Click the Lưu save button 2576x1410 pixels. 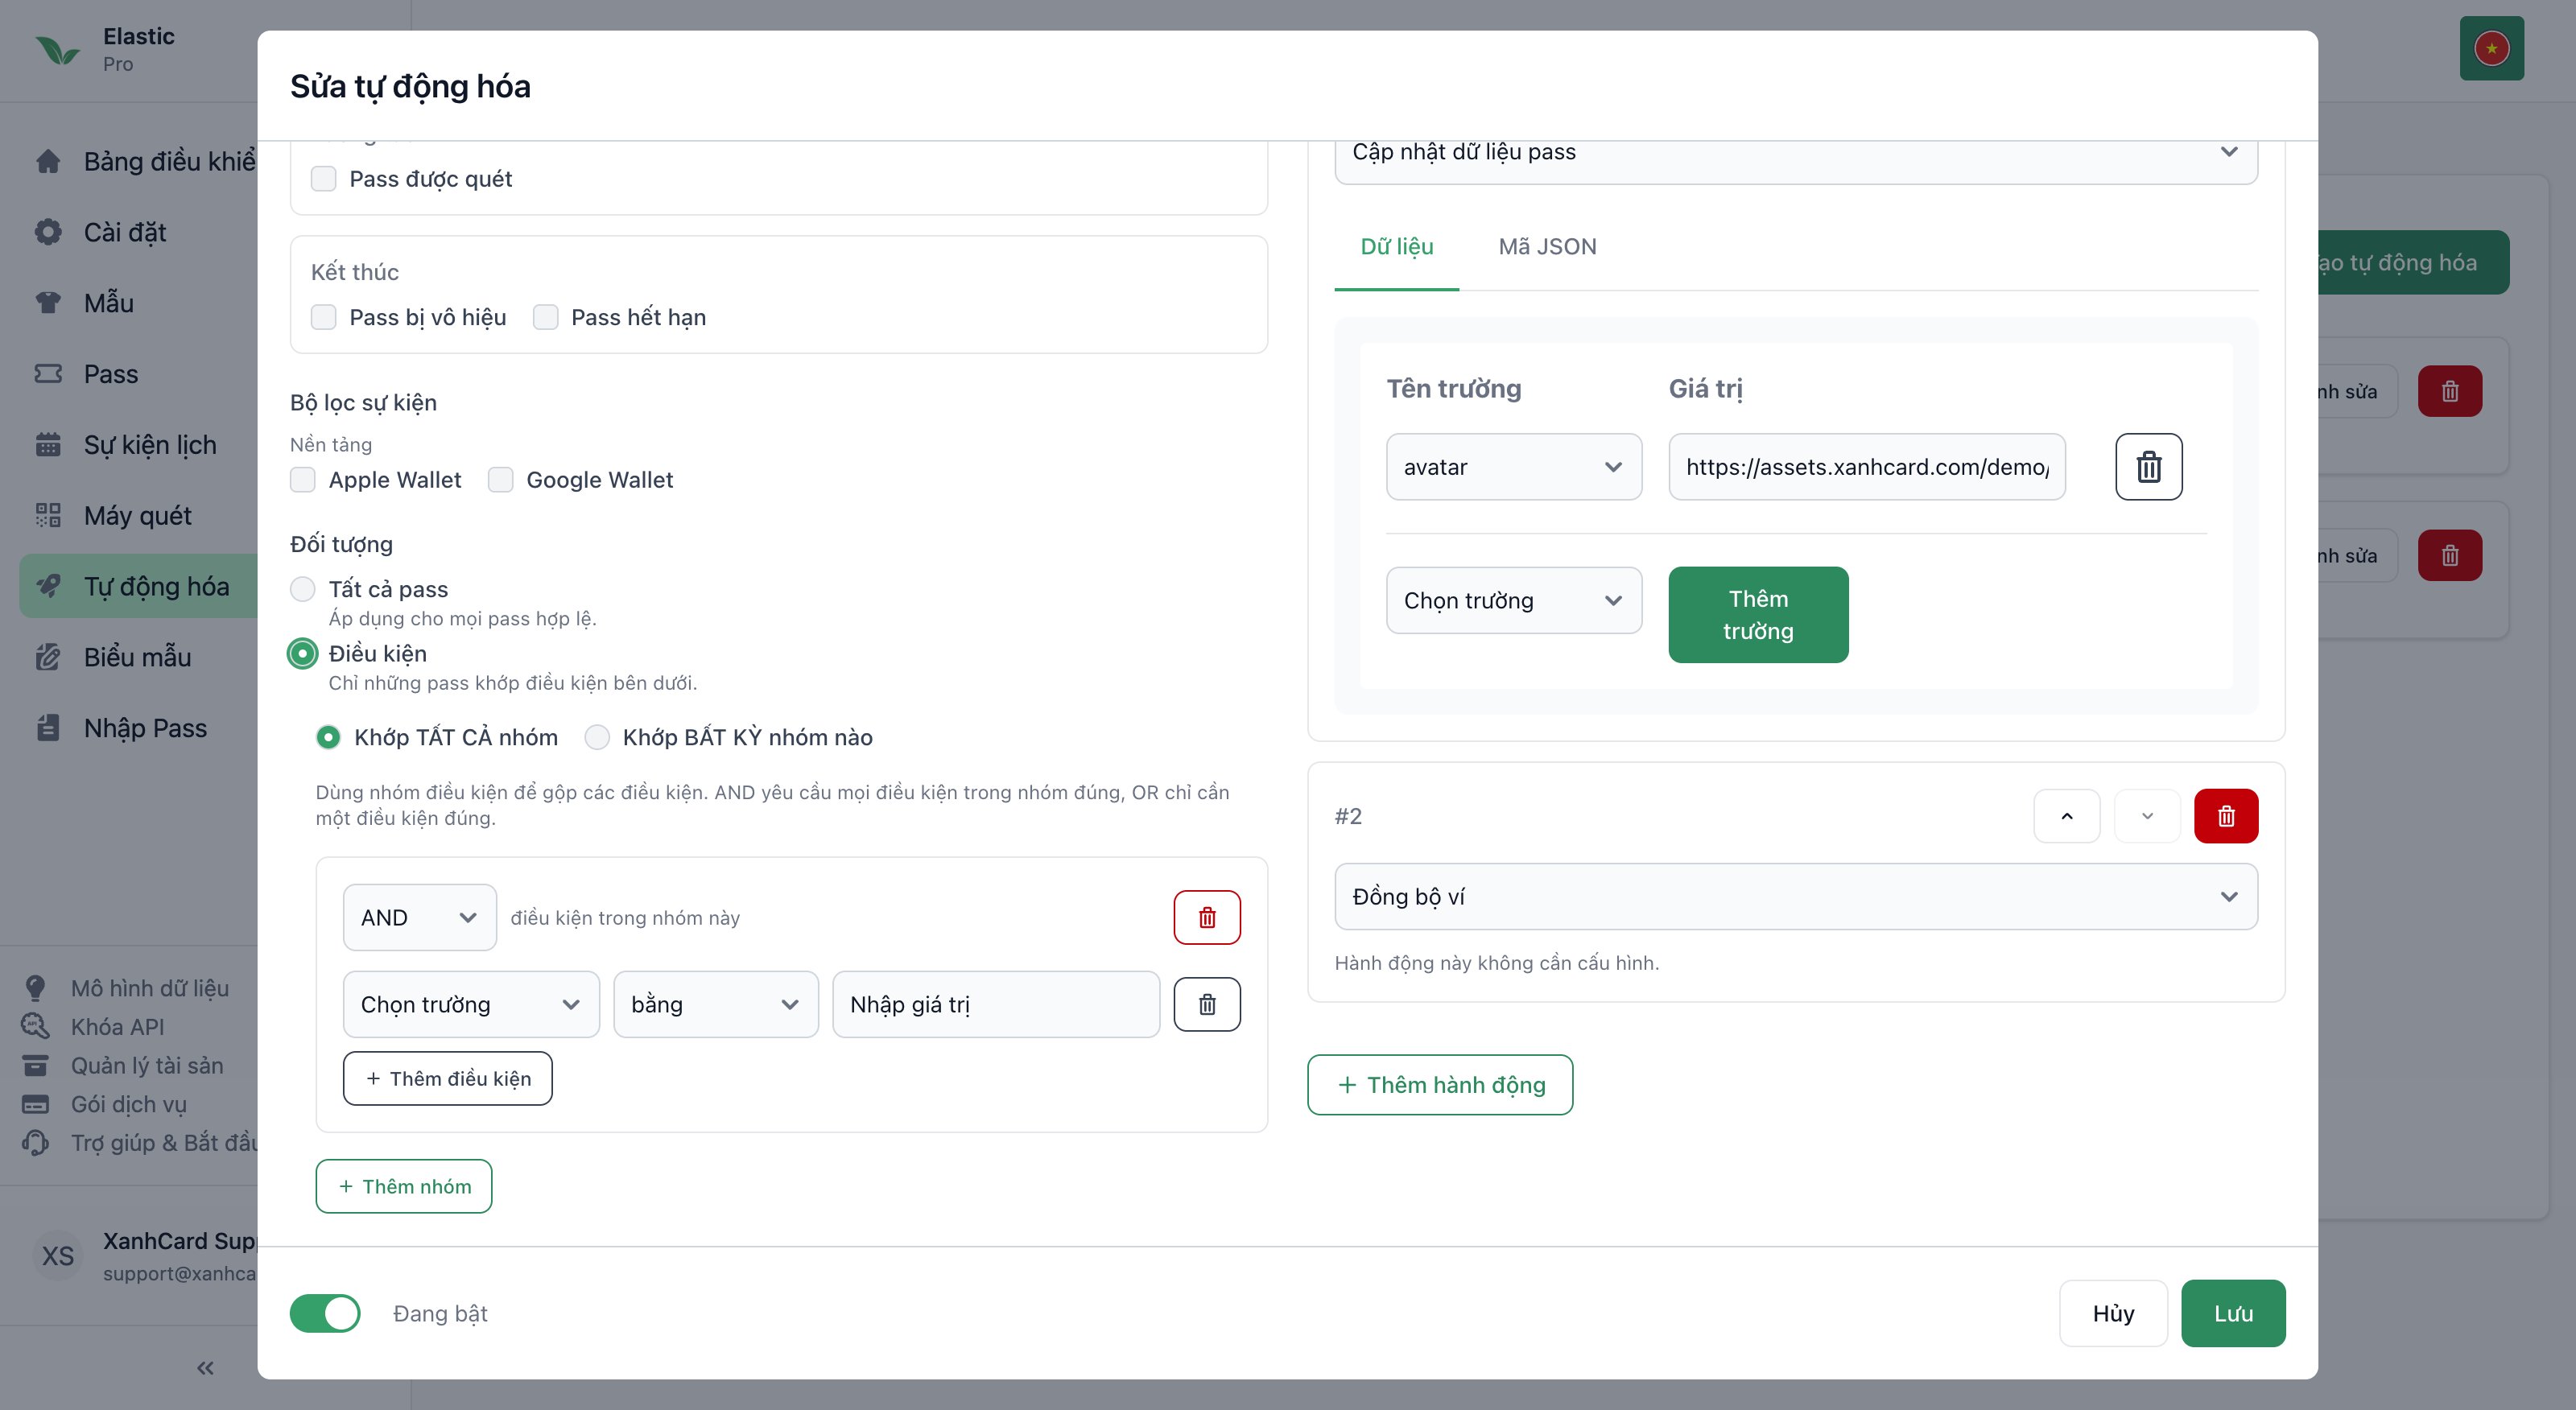pos(2233,1313)
